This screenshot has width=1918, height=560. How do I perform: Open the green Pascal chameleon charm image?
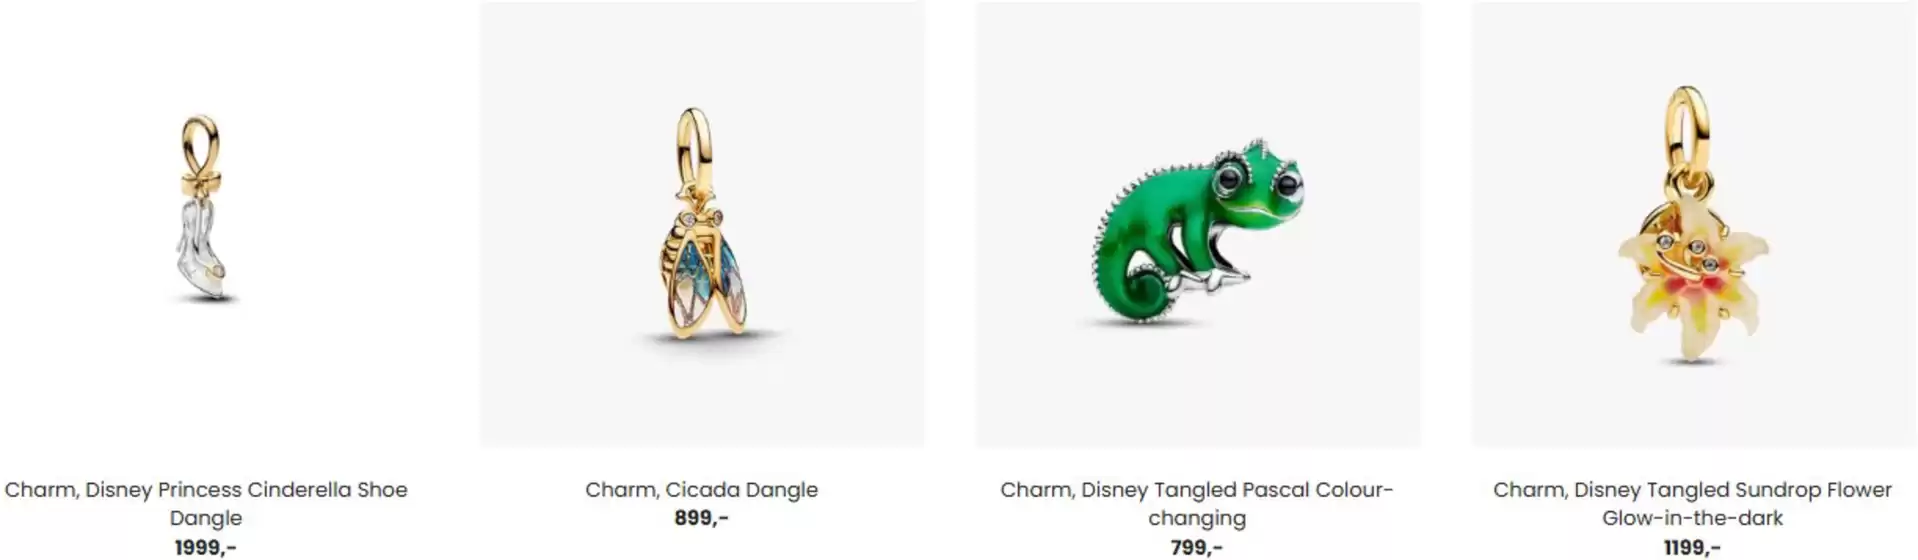(1198, 224)
